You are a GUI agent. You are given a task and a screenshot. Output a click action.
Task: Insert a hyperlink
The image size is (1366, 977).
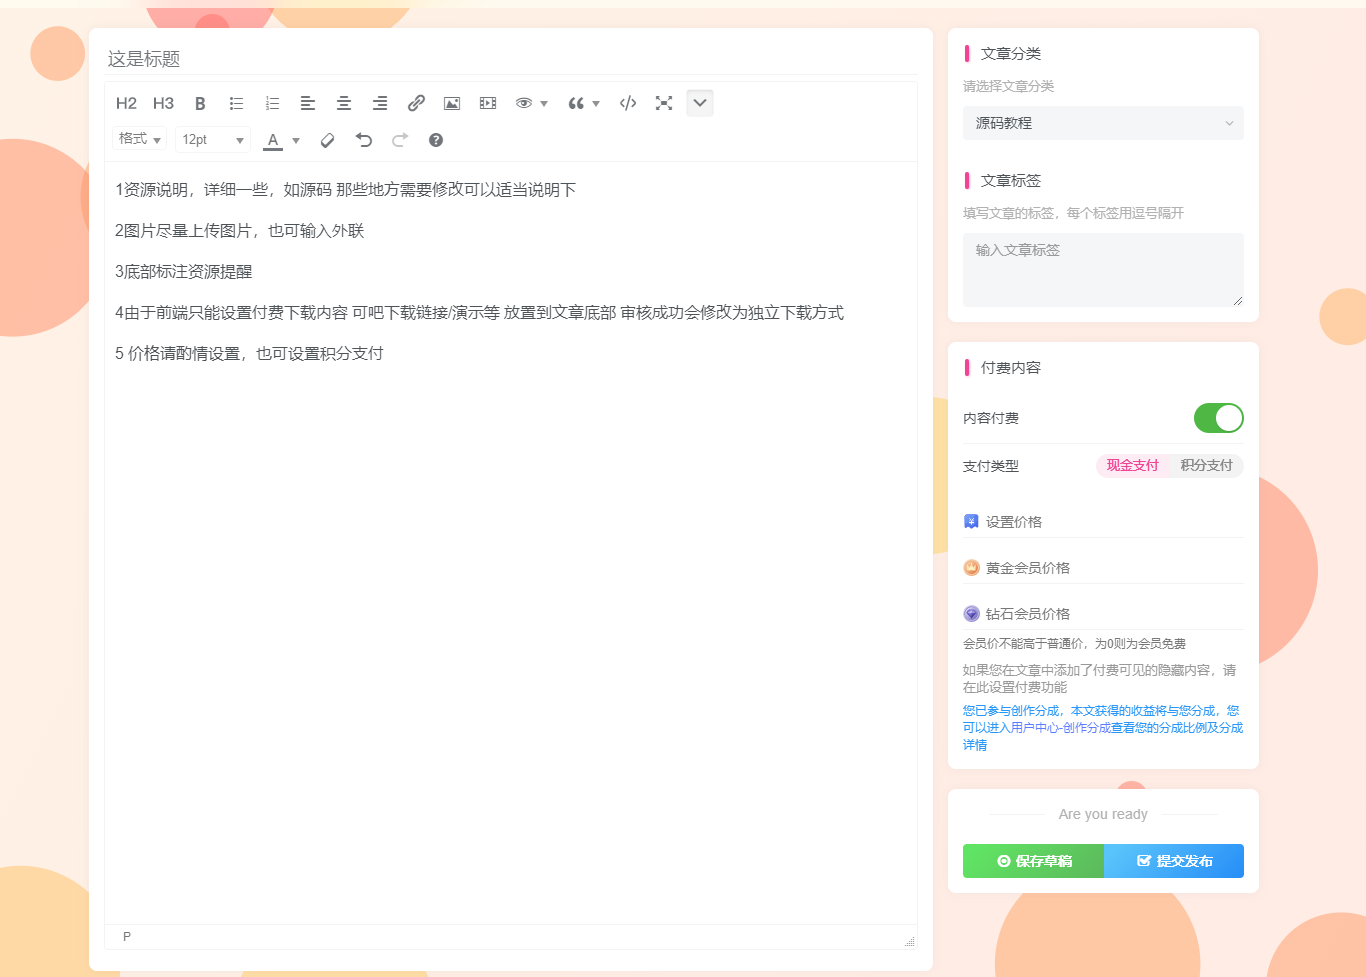416,103
